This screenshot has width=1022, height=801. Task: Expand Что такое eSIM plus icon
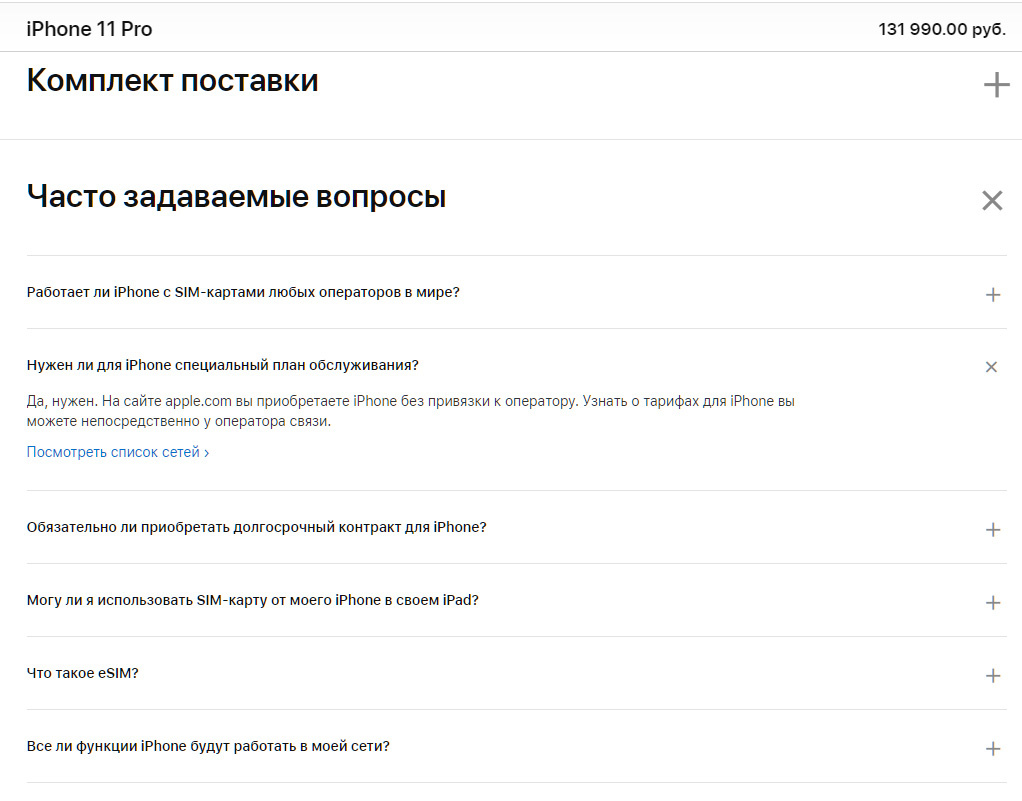(x=993, y=675)
